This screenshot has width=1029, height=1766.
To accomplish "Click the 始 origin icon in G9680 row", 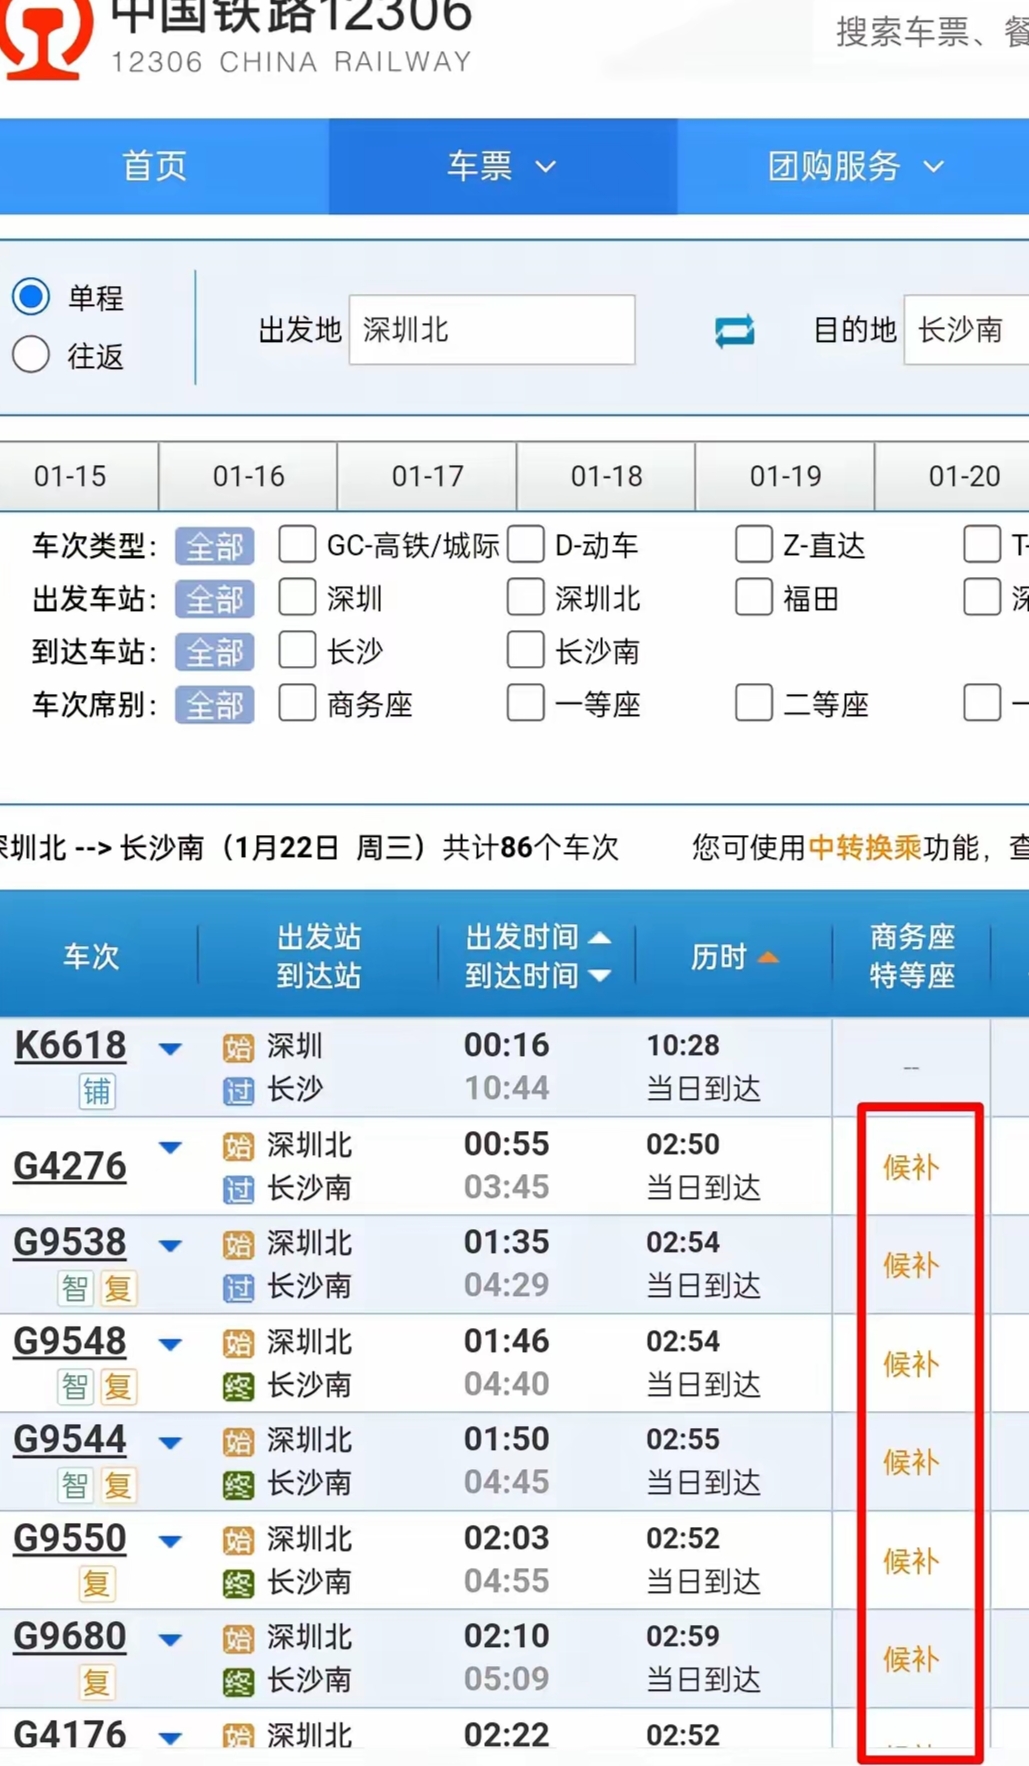I will coord(238,1638).
